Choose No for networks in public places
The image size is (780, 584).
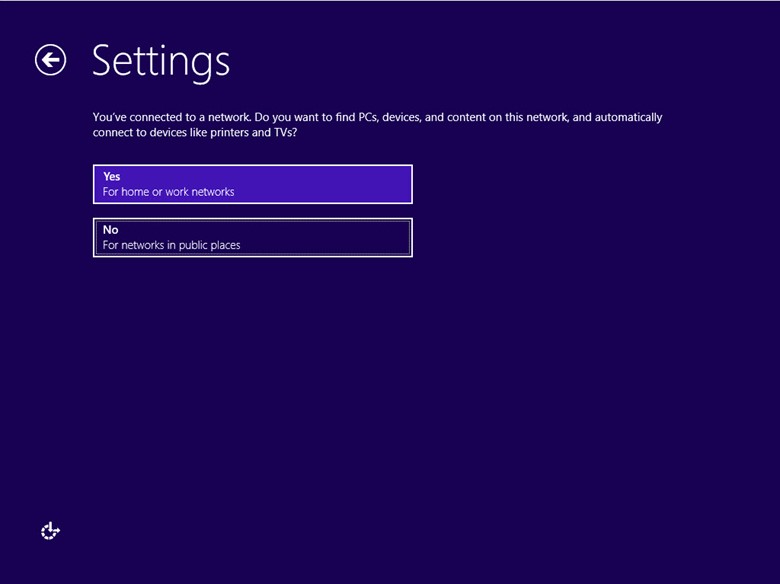(253, 238)
